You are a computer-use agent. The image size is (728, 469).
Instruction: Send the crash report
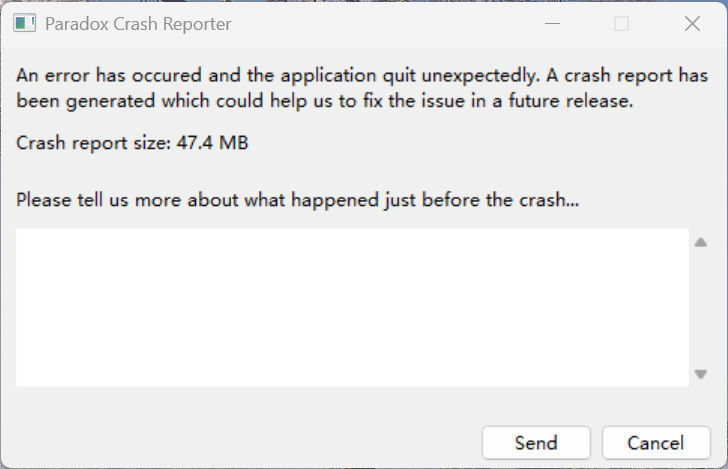click(x=537, y=443)
